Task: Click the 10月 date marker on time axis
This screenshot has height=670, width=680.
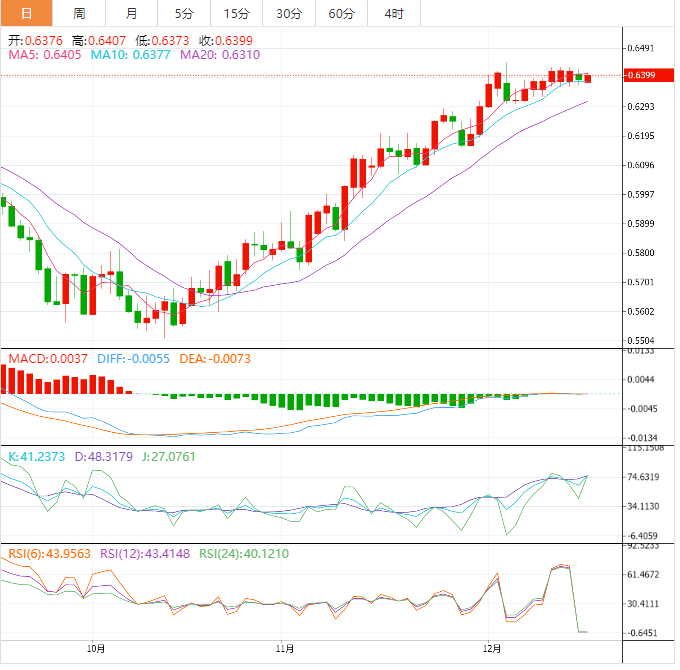Action: tap(96, 648)
